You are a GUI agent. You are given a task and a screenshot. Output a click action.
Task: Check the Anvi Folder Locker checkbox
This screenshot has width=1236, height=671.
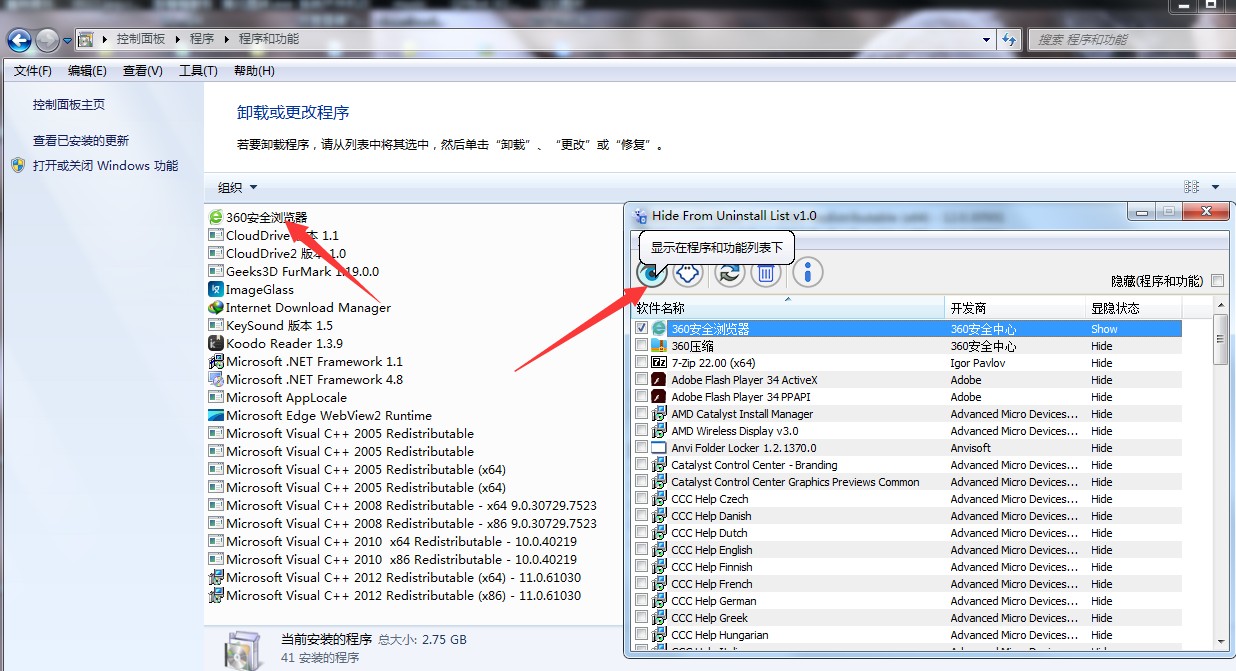(x=642, y=447)
